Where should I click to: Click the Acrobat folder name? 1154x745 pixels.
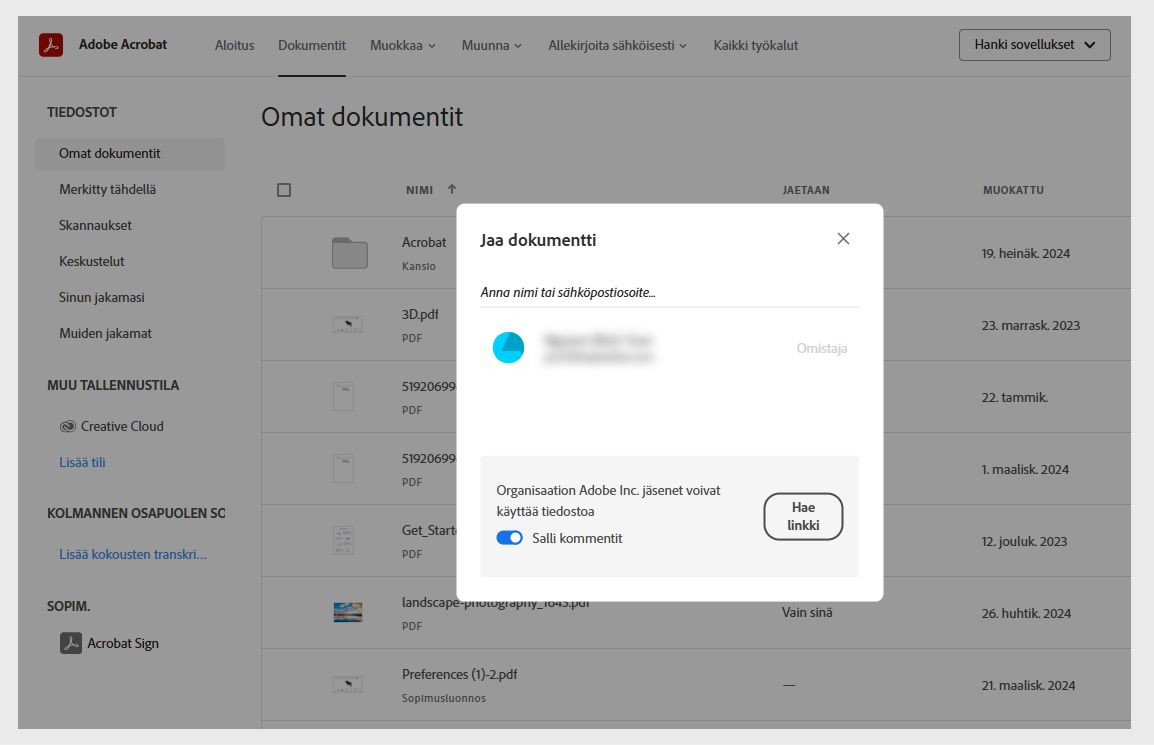tap(424, 242)
